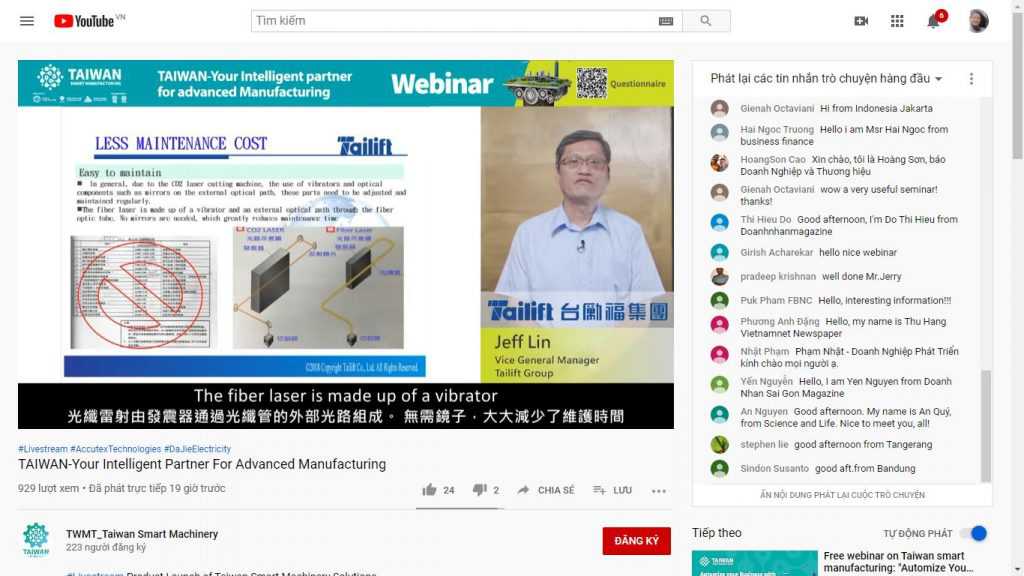Open the hamburger guide menu

pyautogui.click(x=27, y=21)
